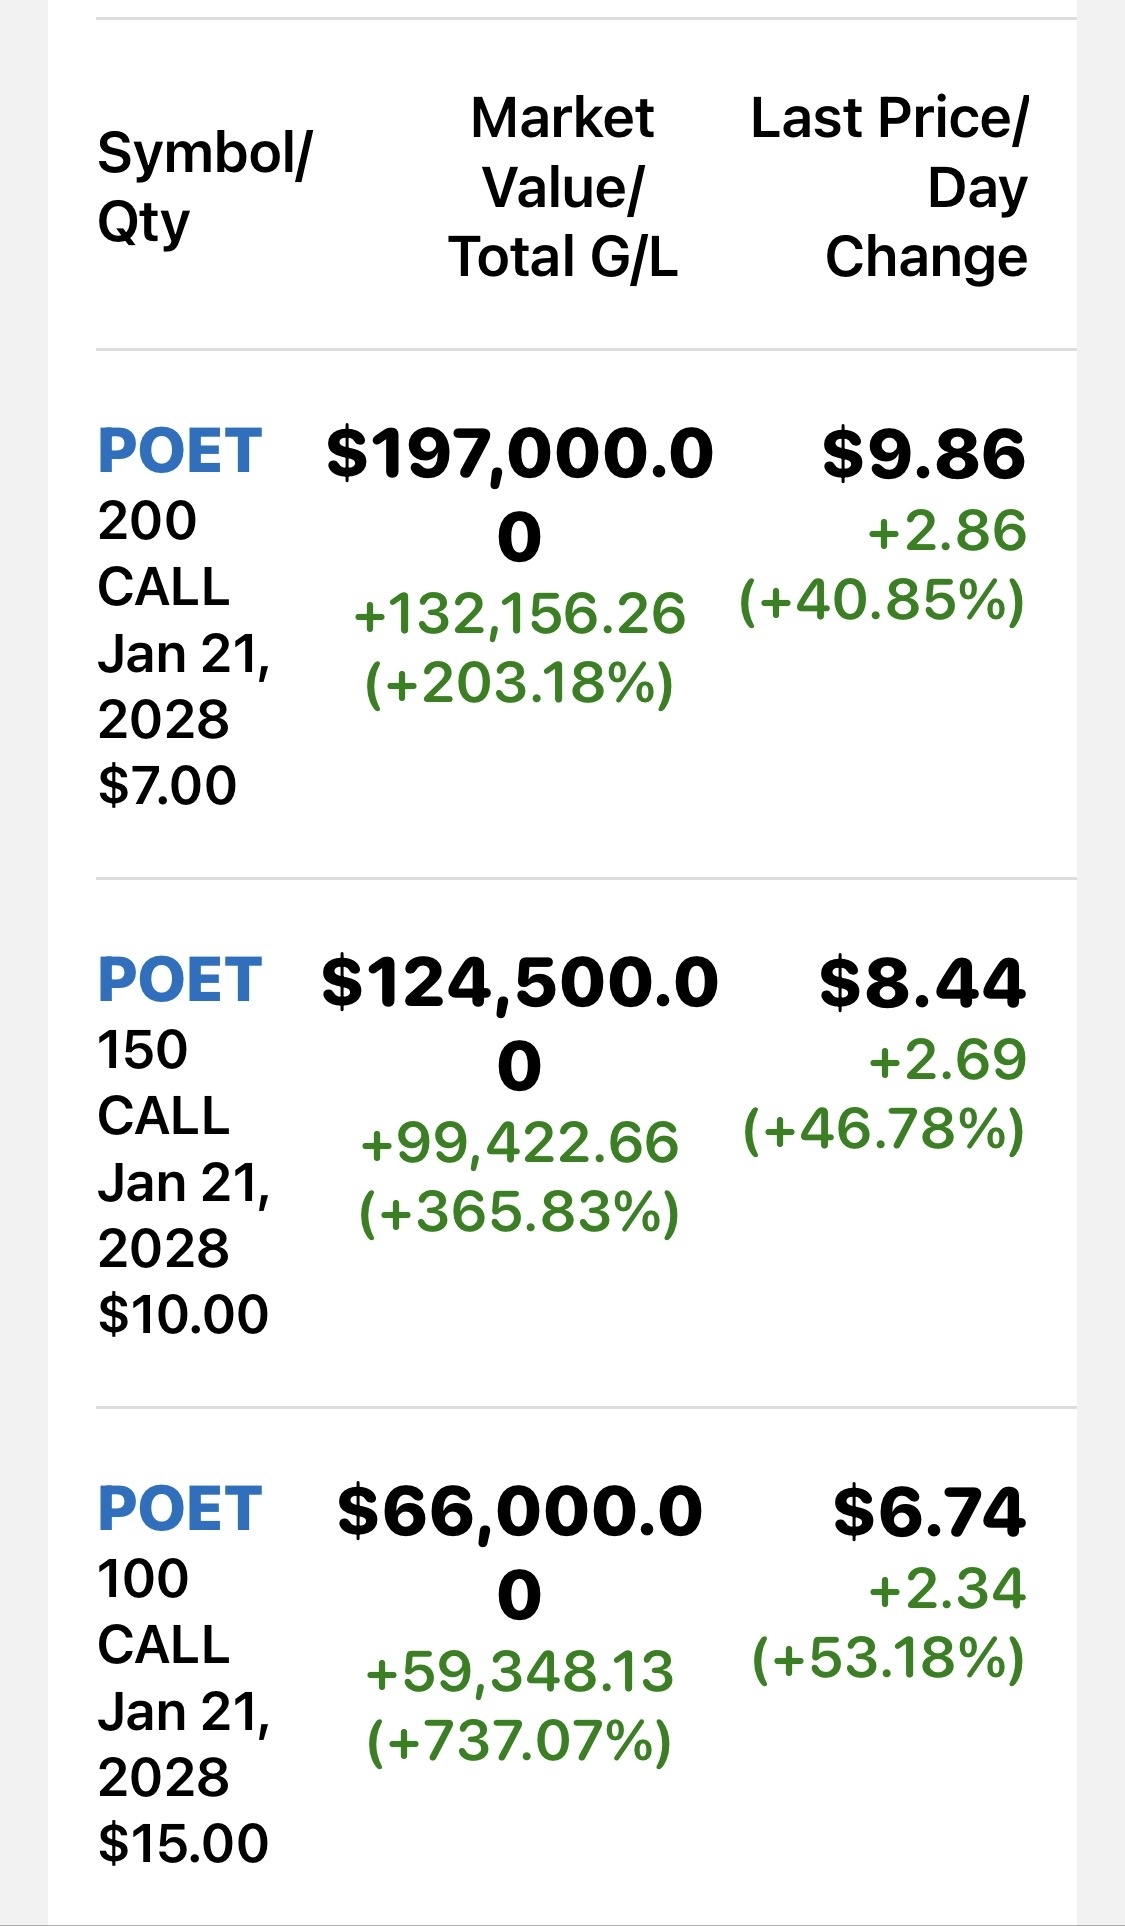Tap the +2.86 (+40.85%) day change
This screenshot has height=1926, width=1125.
pyautogui.click(x=883, y=565)
